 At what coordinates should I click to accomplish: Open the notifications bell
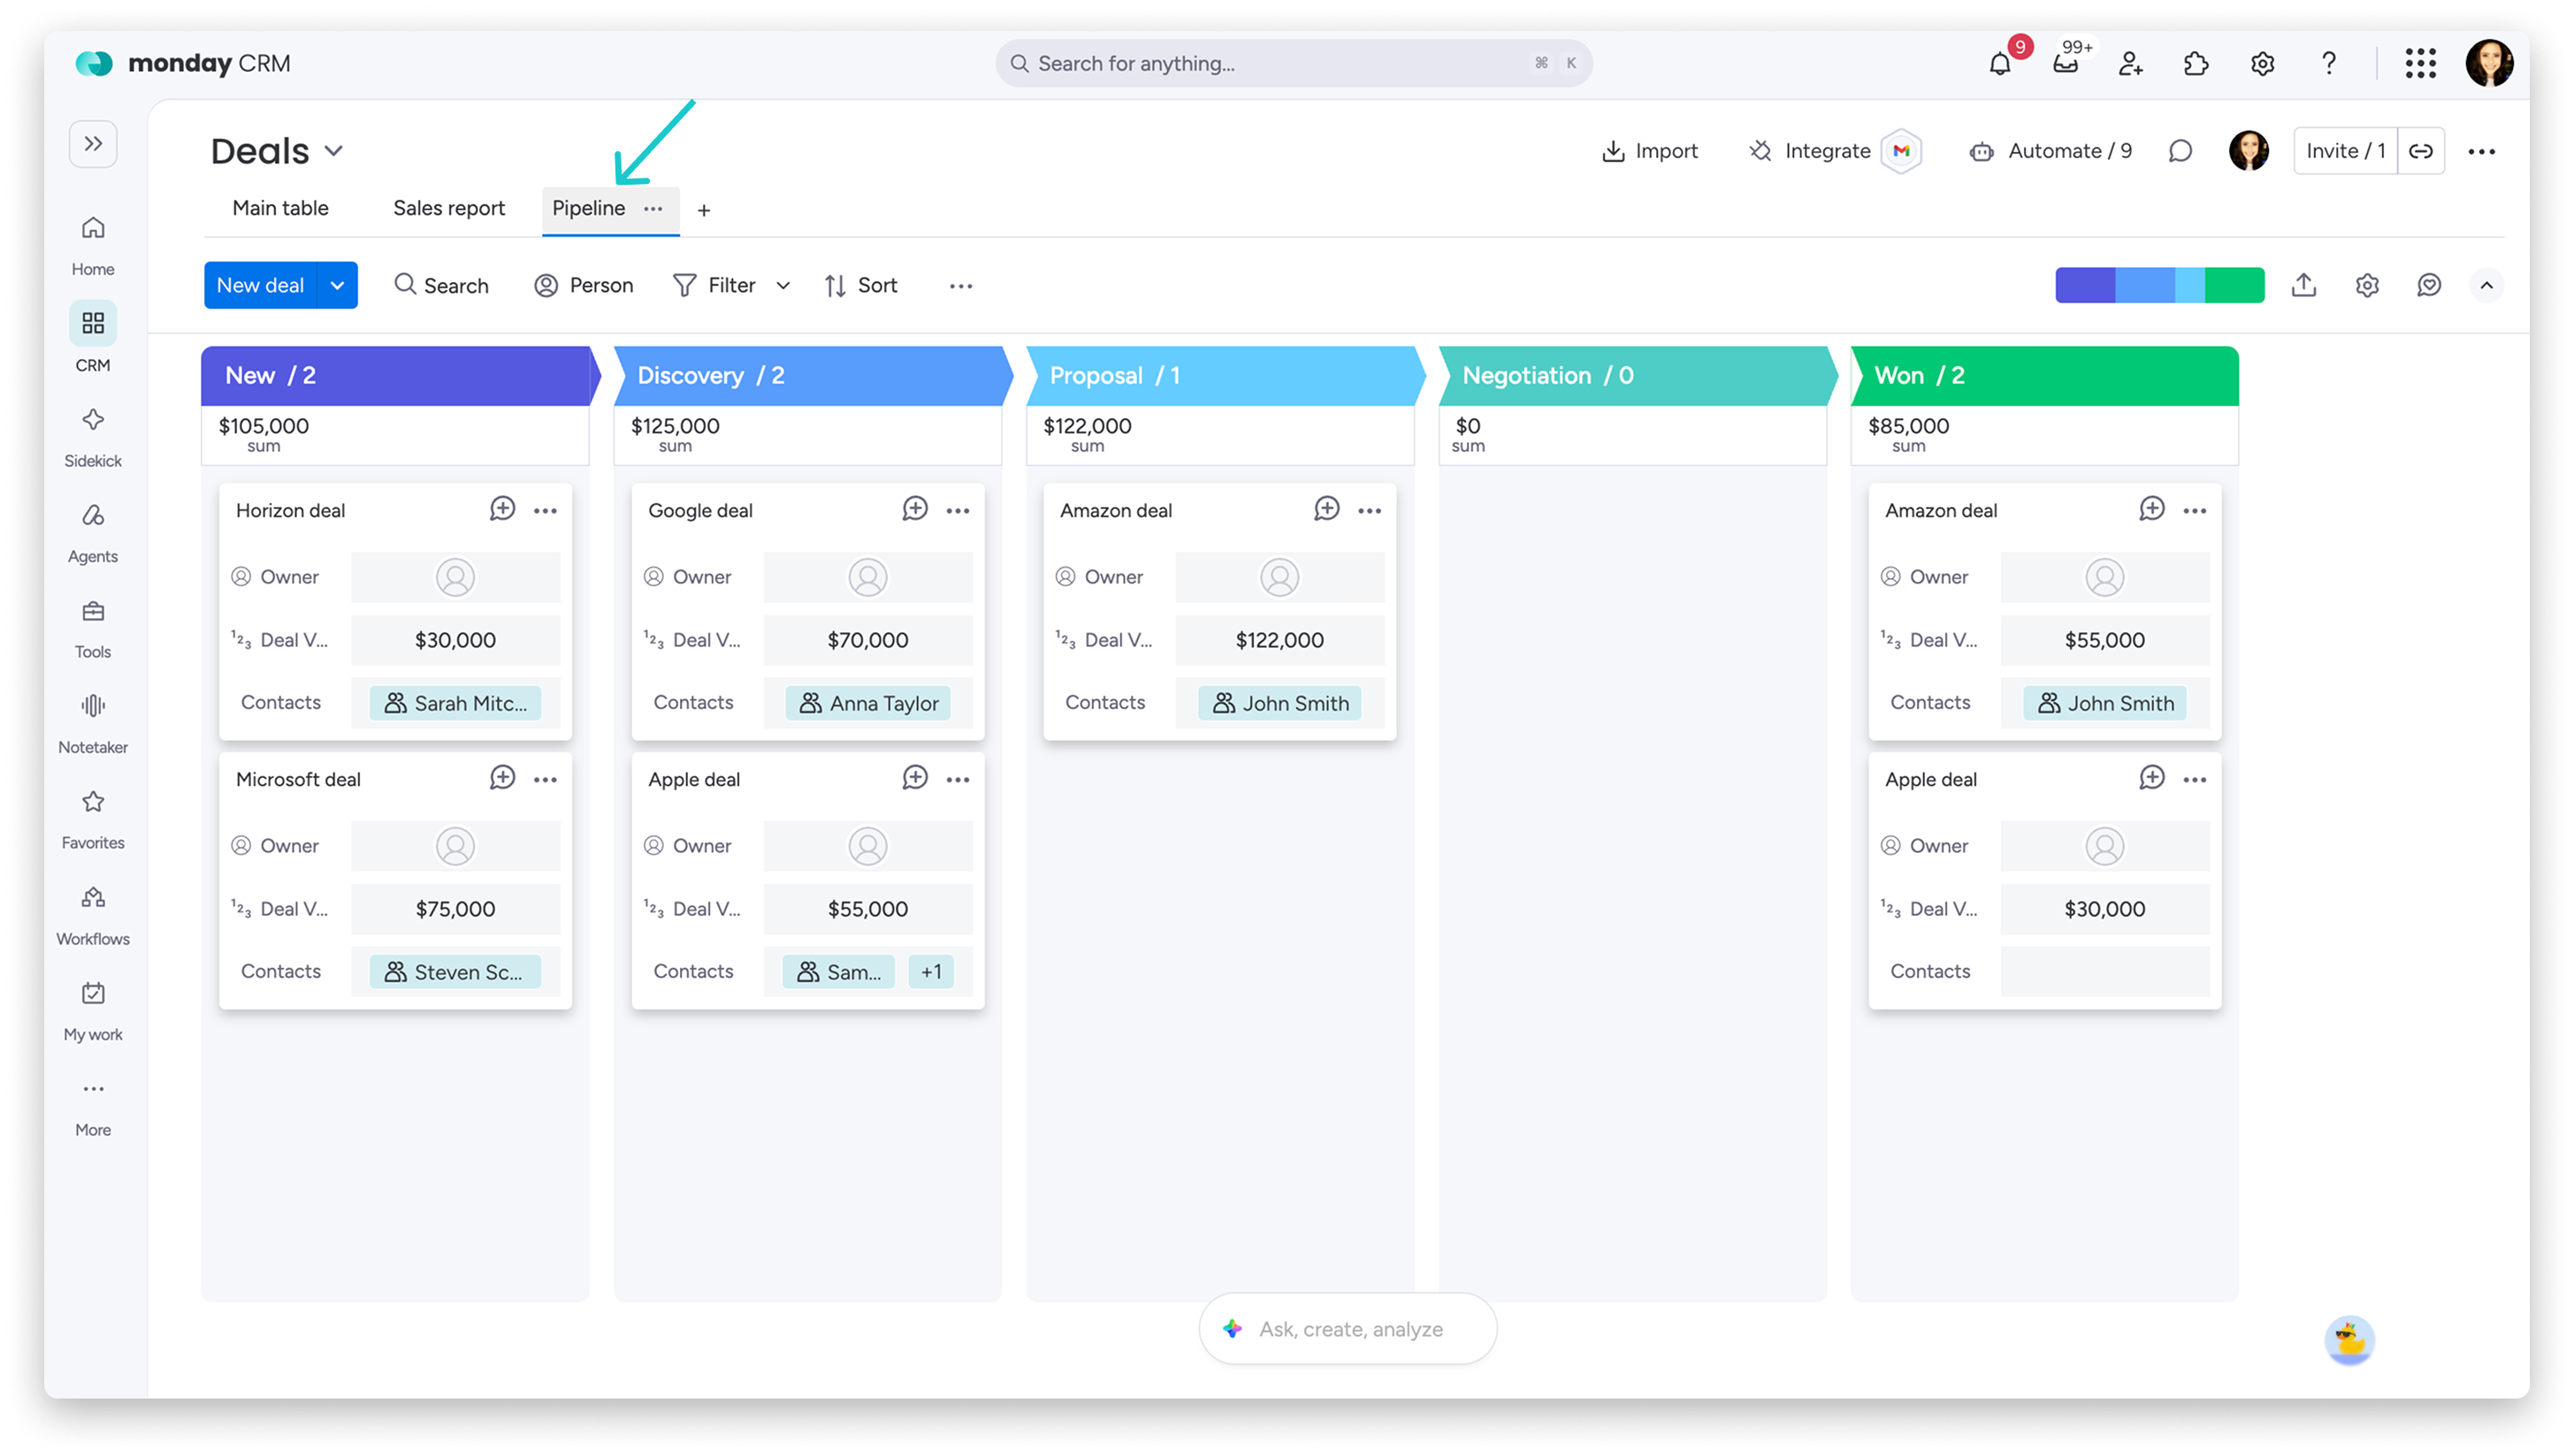[1999, 64]
